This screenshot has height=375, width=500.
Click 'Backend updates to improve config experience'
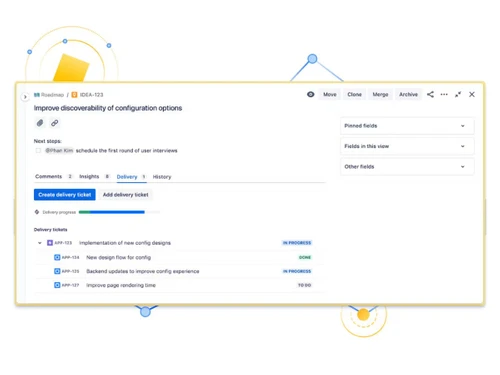pos(143,271)
